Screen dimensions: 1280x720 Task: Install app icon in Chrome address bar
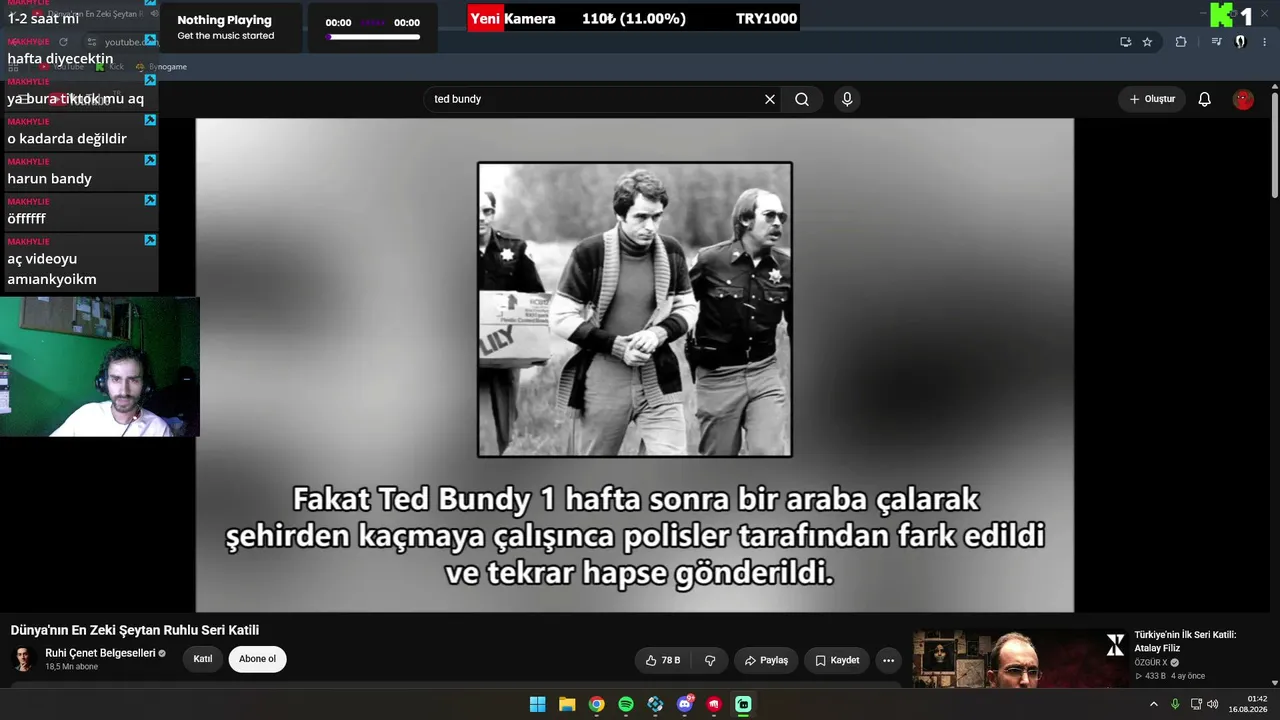click(x=1125, y=42)
